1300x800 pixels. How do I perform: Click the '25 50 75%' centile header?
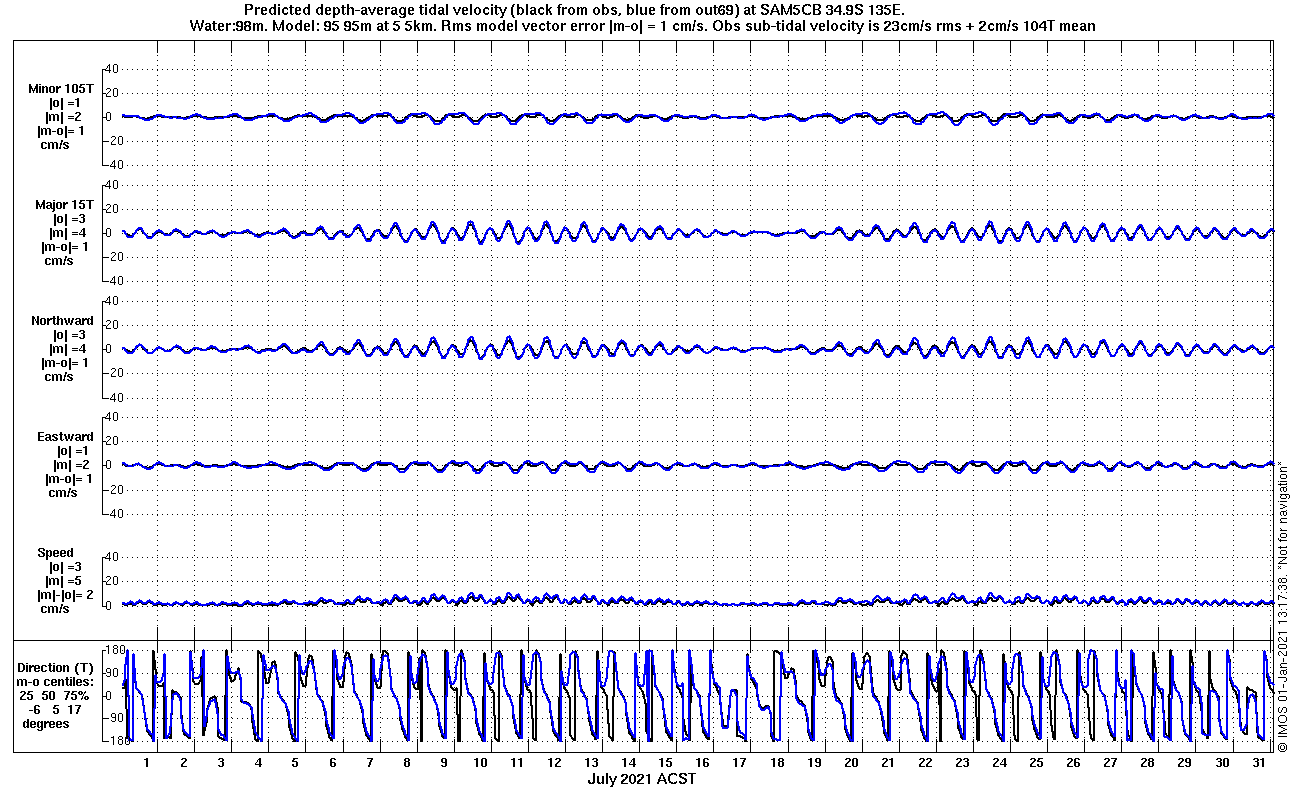[55, 696]
